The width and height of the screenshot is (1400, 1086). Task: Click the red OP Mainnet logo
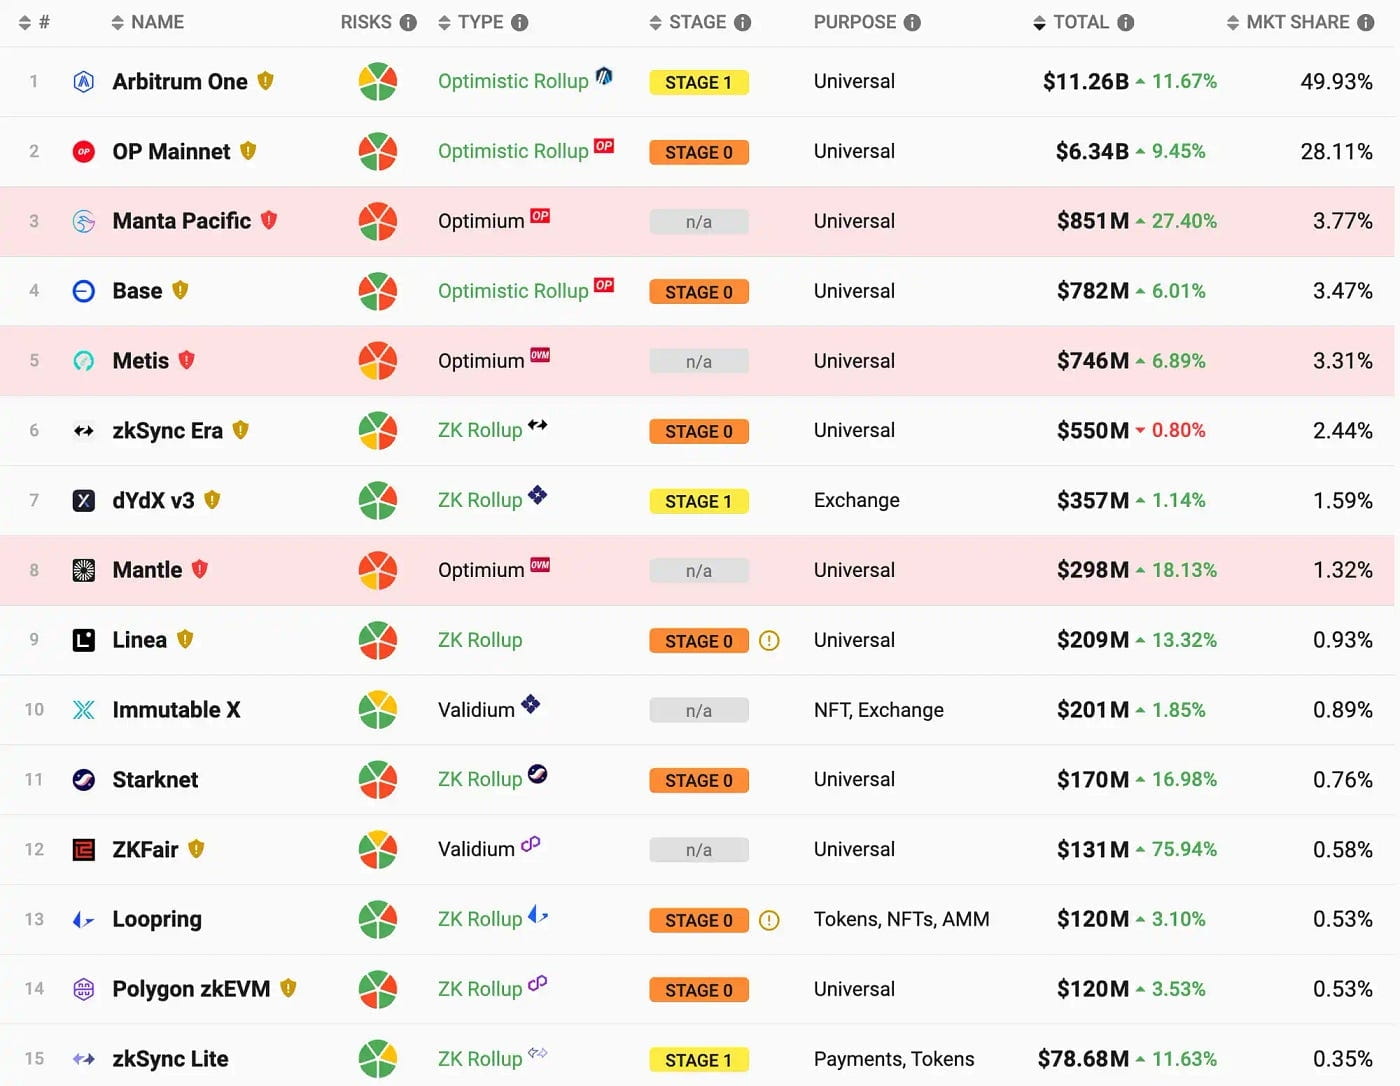point(84,152)
